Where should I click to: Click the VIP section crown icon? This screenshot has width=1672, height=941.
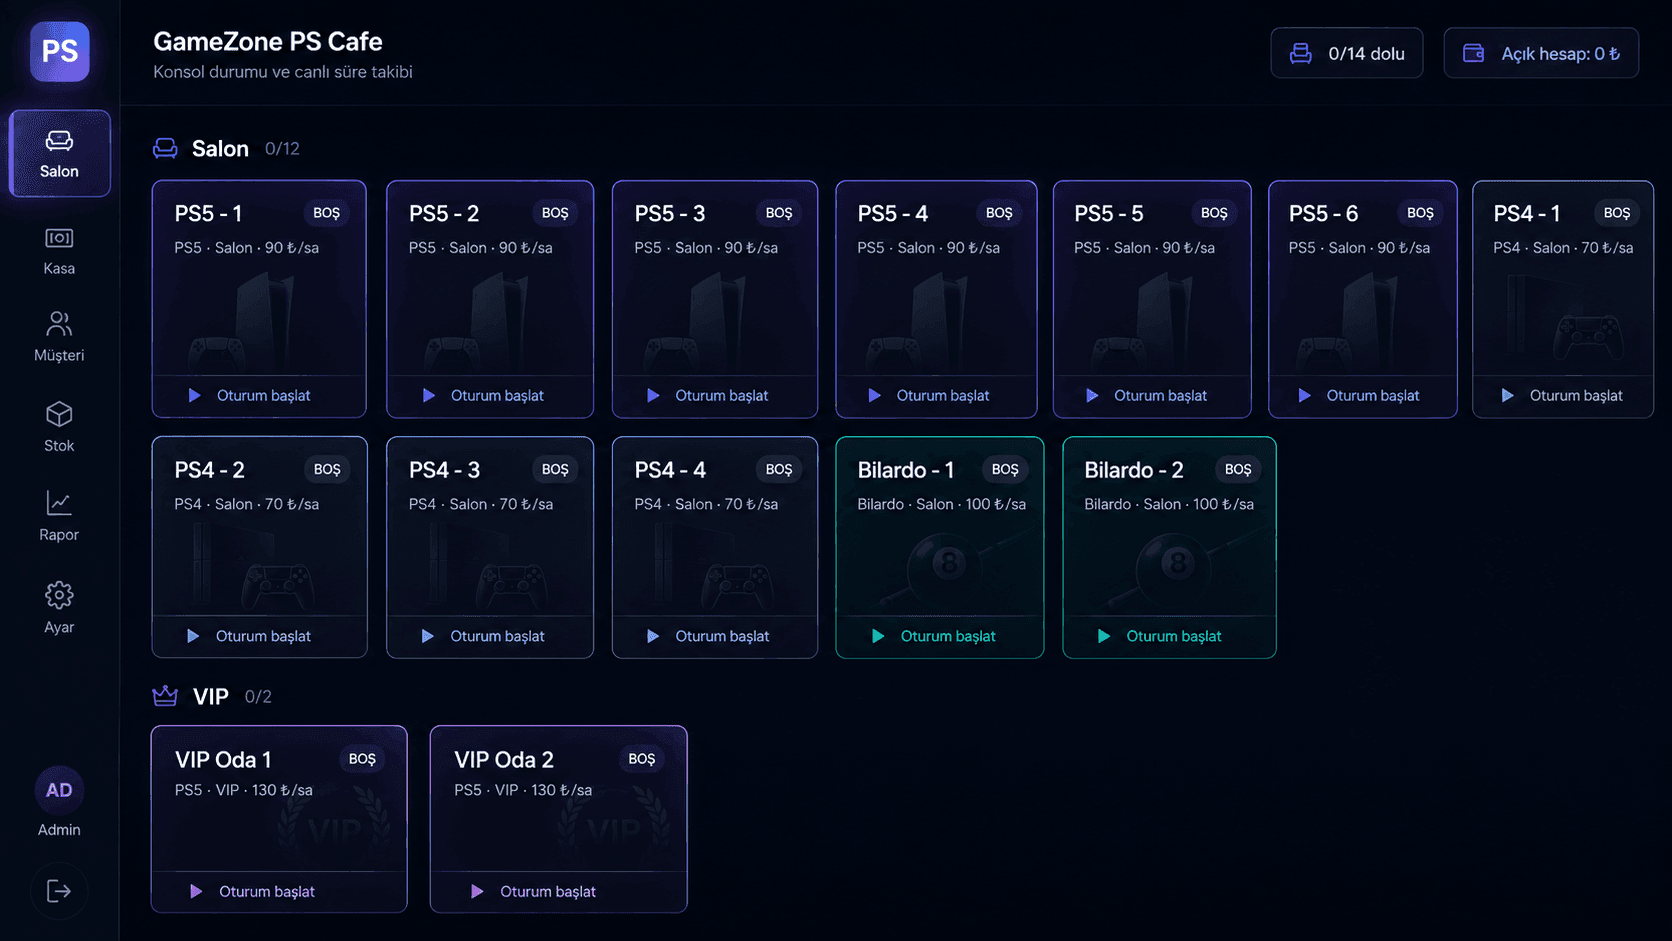tap(165, 696)
